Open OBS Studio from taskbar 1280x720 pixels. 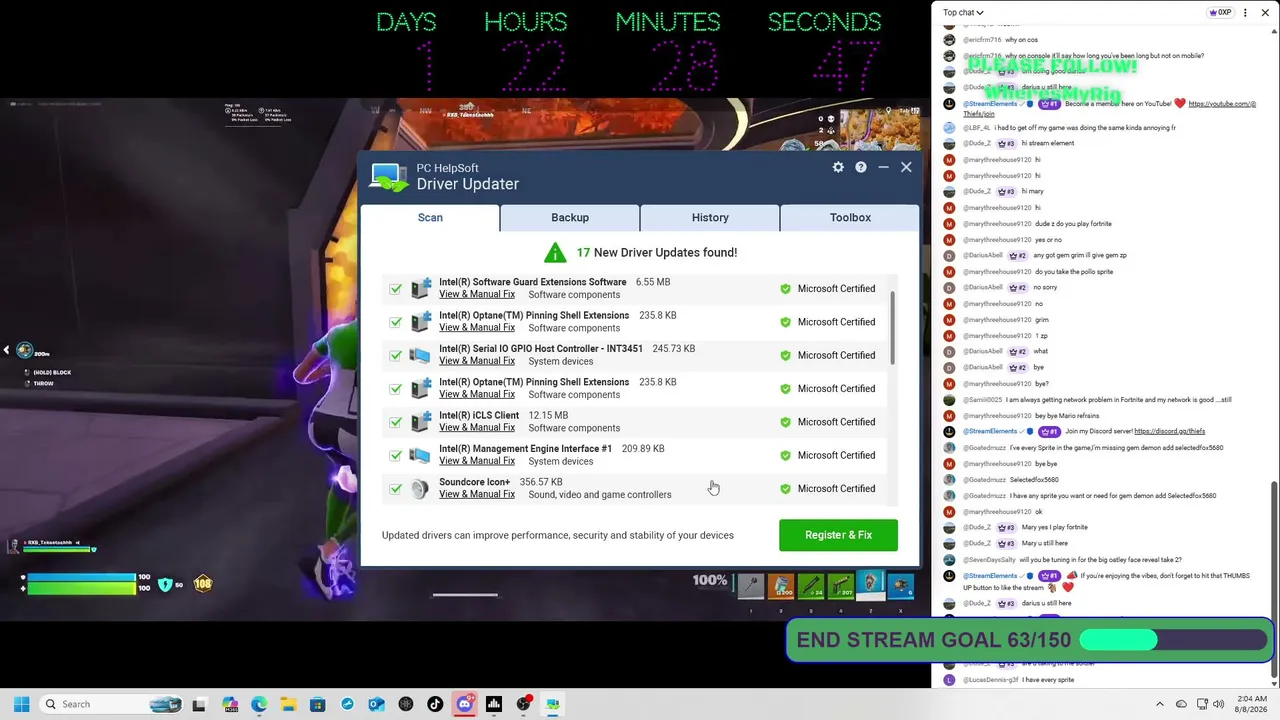(523, 704)
